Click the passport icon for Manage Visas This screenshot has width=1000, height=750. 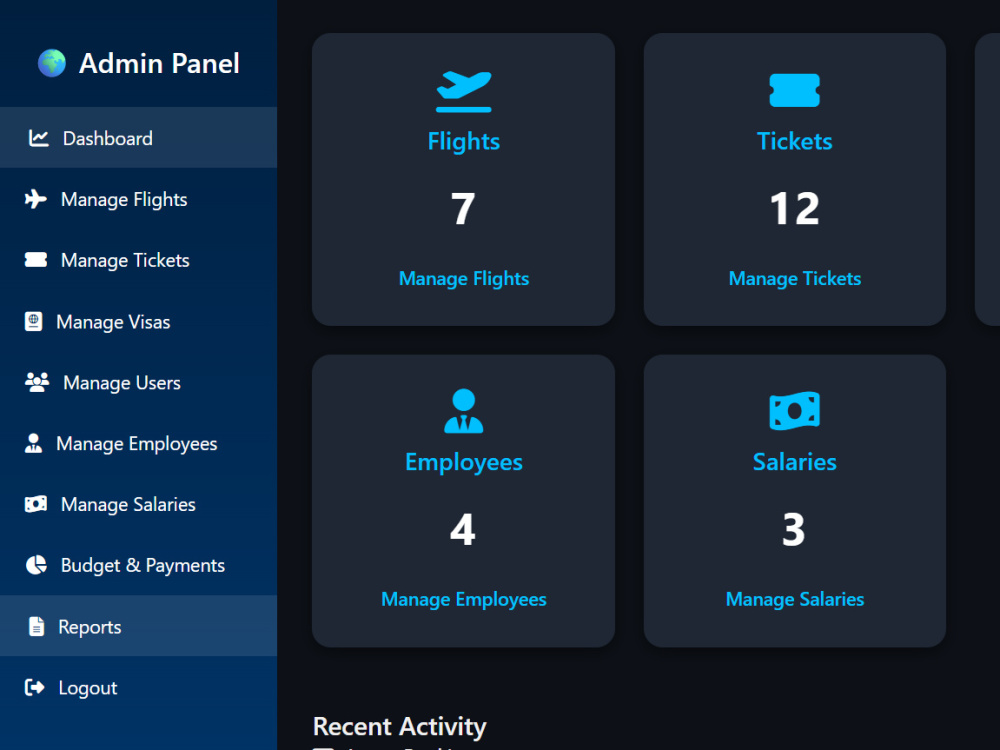point(33,321)
